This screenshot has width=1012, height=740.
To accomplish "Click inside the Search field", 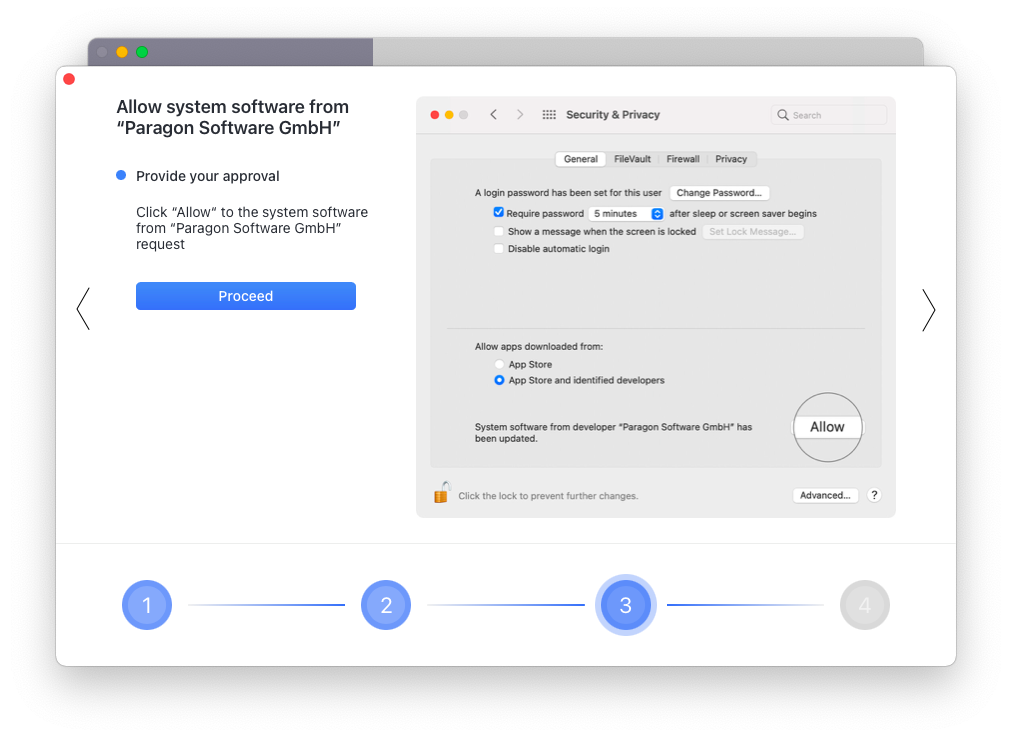I will point(830,115).
